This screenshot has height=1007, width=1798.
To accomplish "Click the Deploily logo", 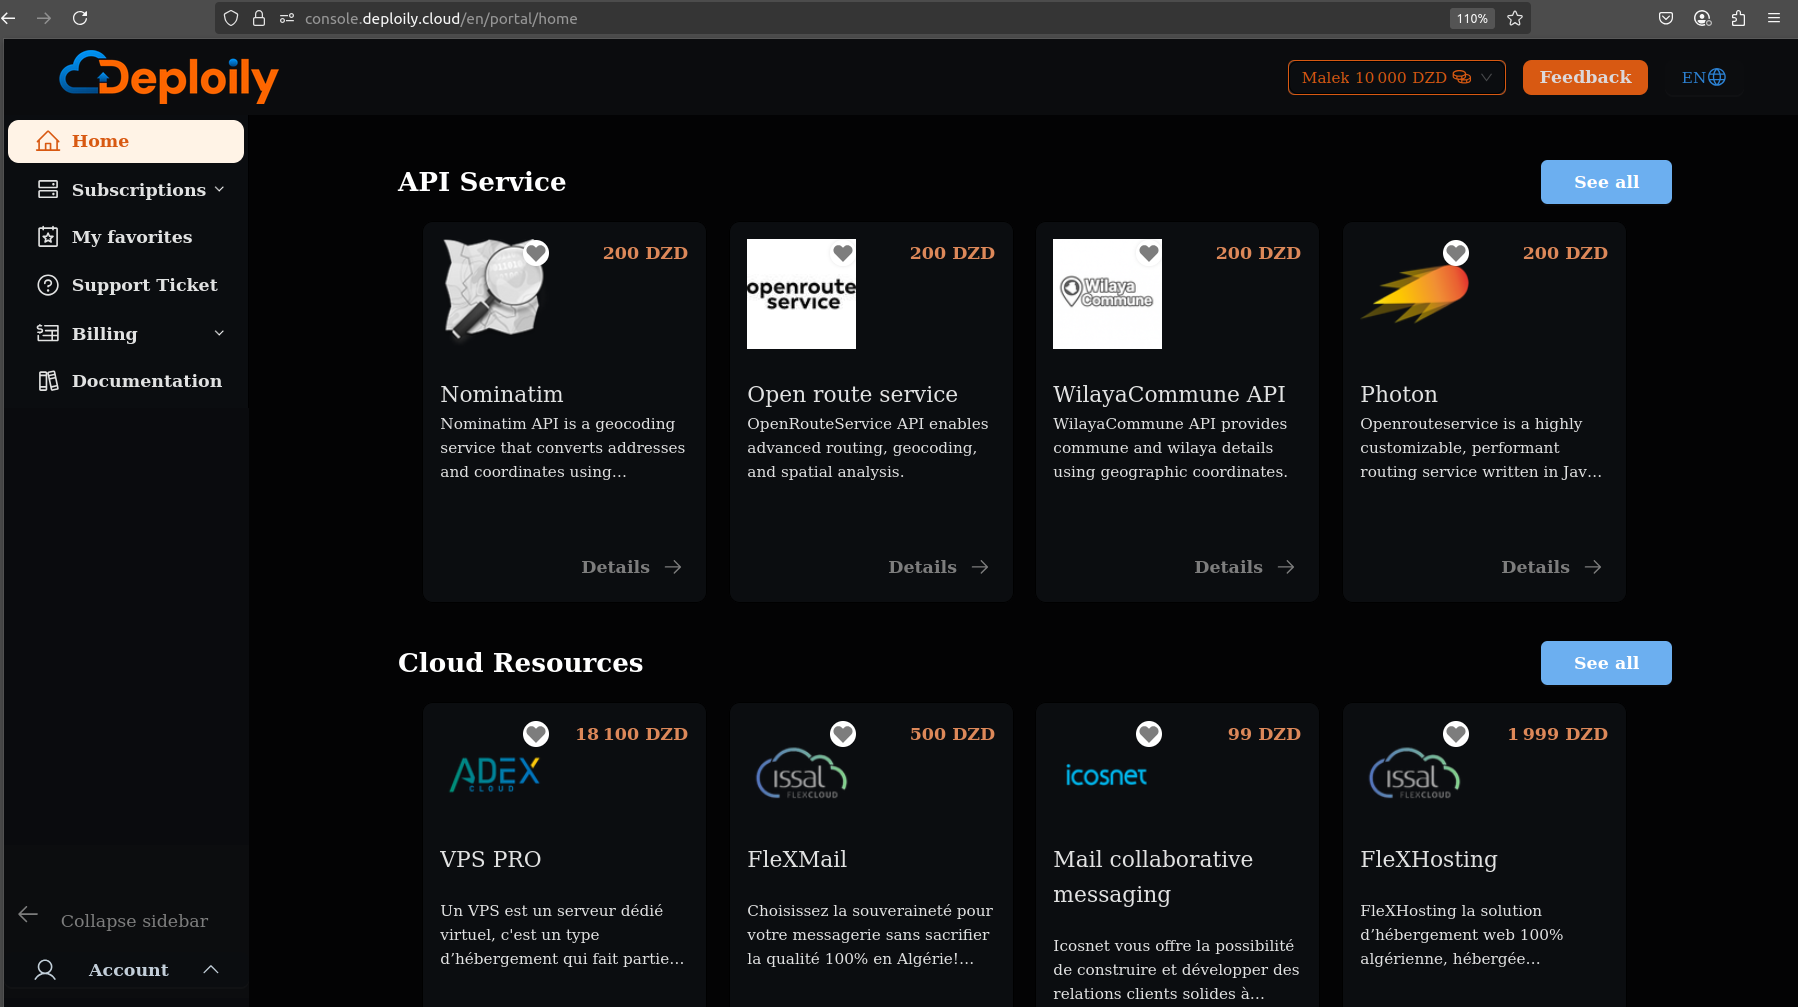I will click(168, 77).
